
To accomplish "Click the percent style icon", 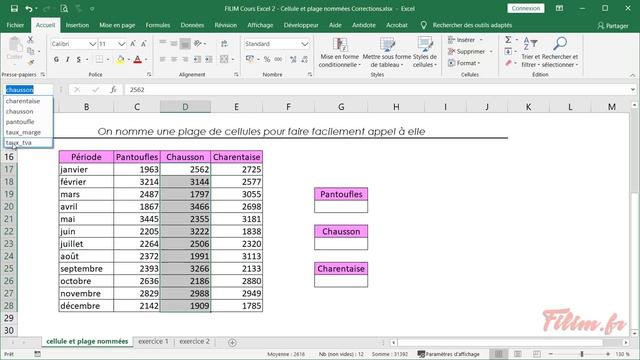I will 267,60.
